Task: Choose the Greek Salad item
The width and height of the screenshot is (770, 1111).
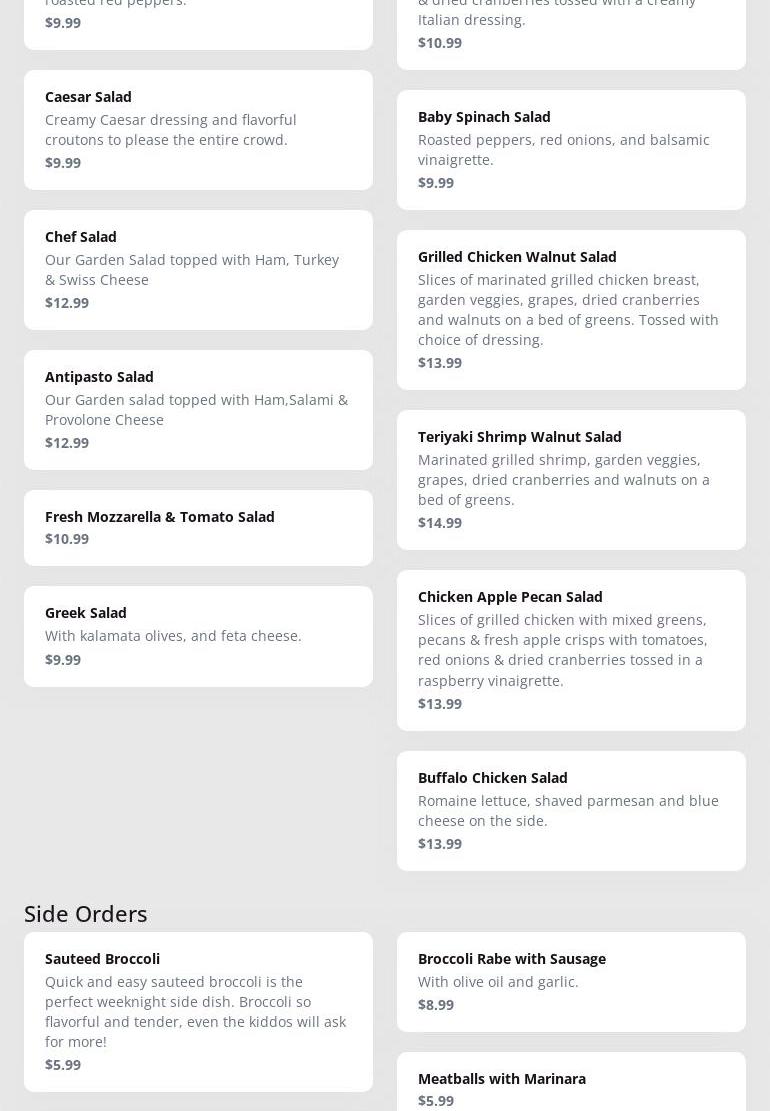Action: 198,635
